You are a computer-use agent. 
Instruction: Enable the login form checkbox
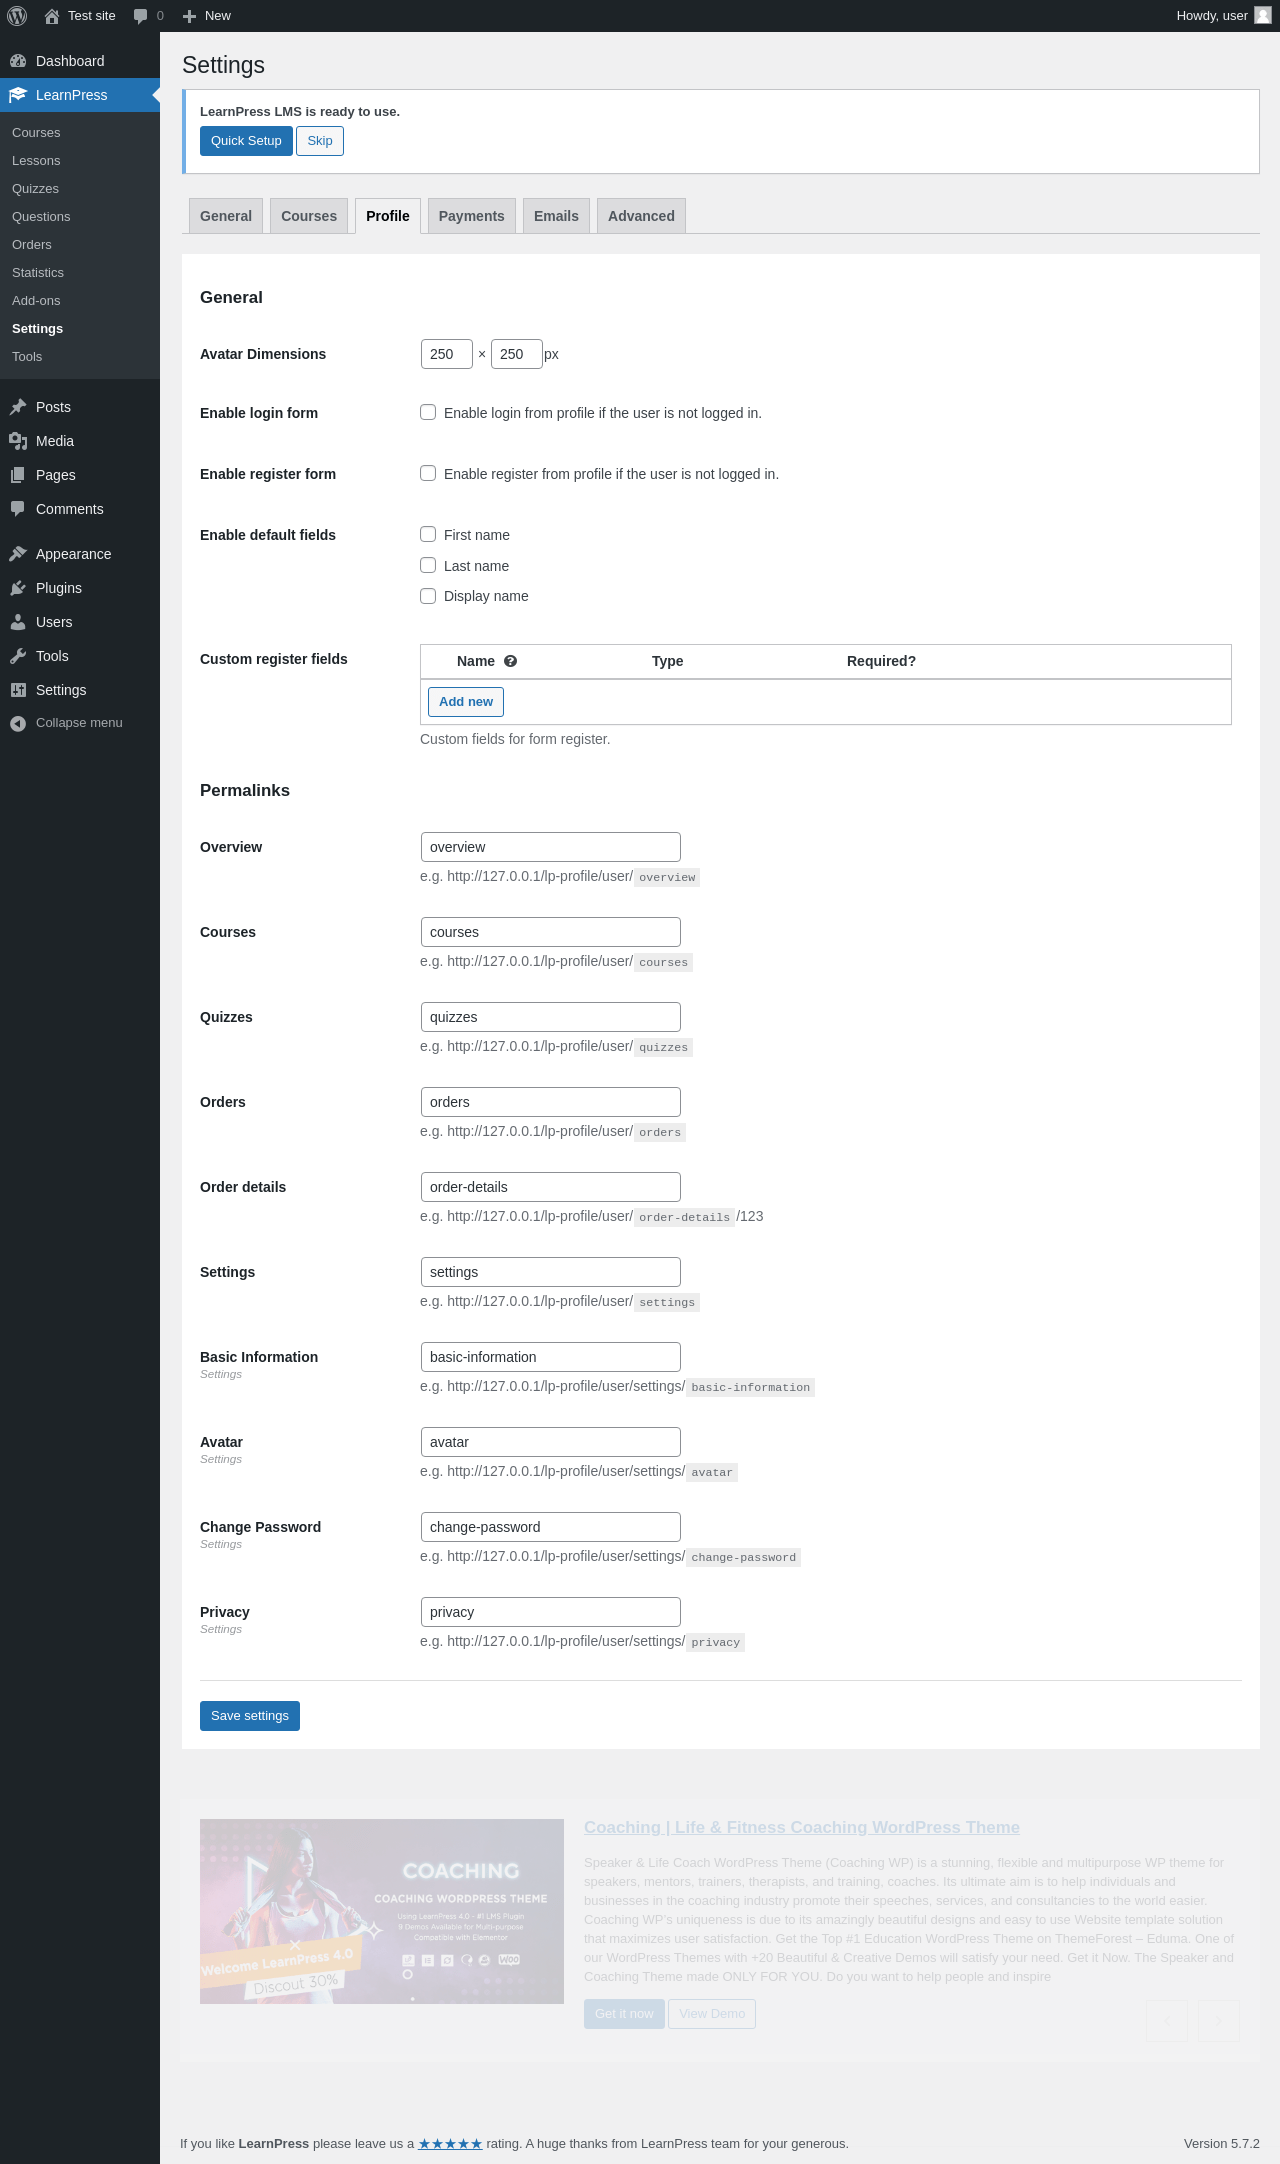[x=428, y=412]
